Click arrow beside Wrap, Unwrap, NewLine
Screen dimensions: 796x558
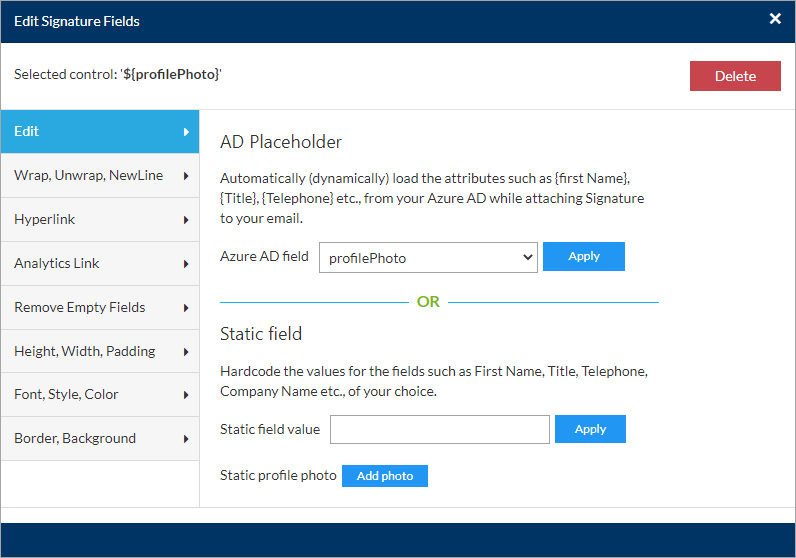pyautogui.click(x=186, y=176)
